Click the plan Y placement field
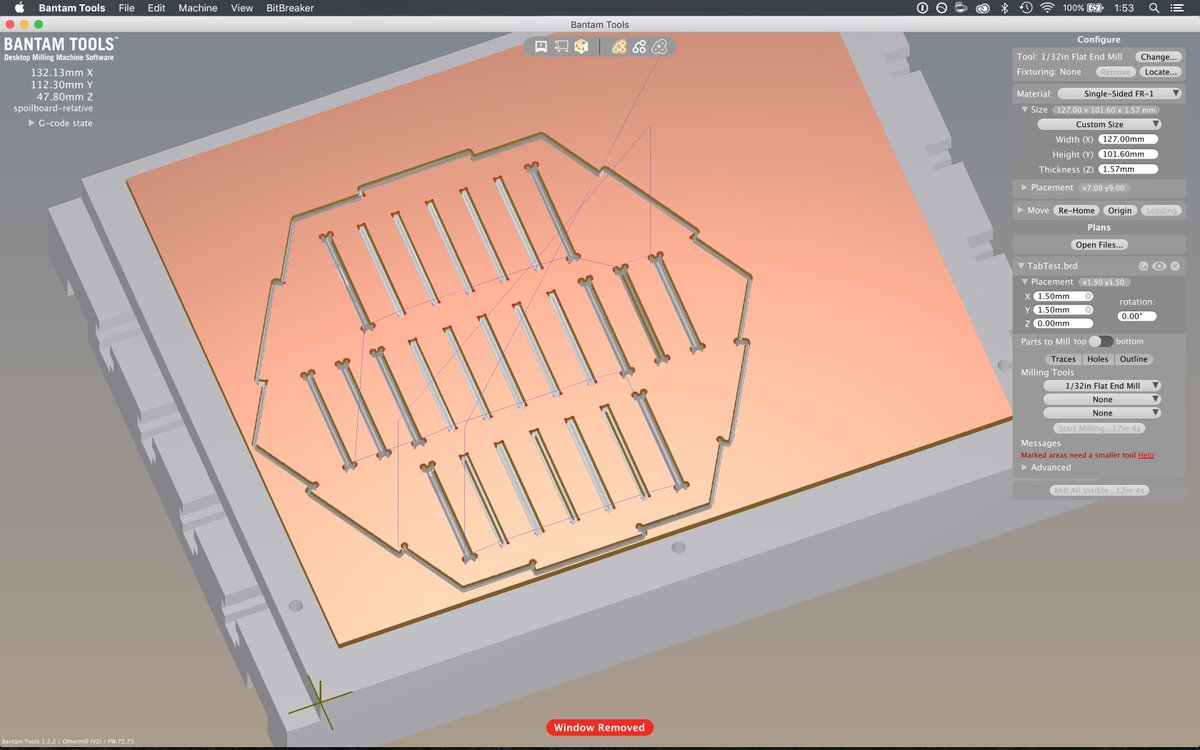The width and height of the screenshot is (1200, 750). (1063, 310)
